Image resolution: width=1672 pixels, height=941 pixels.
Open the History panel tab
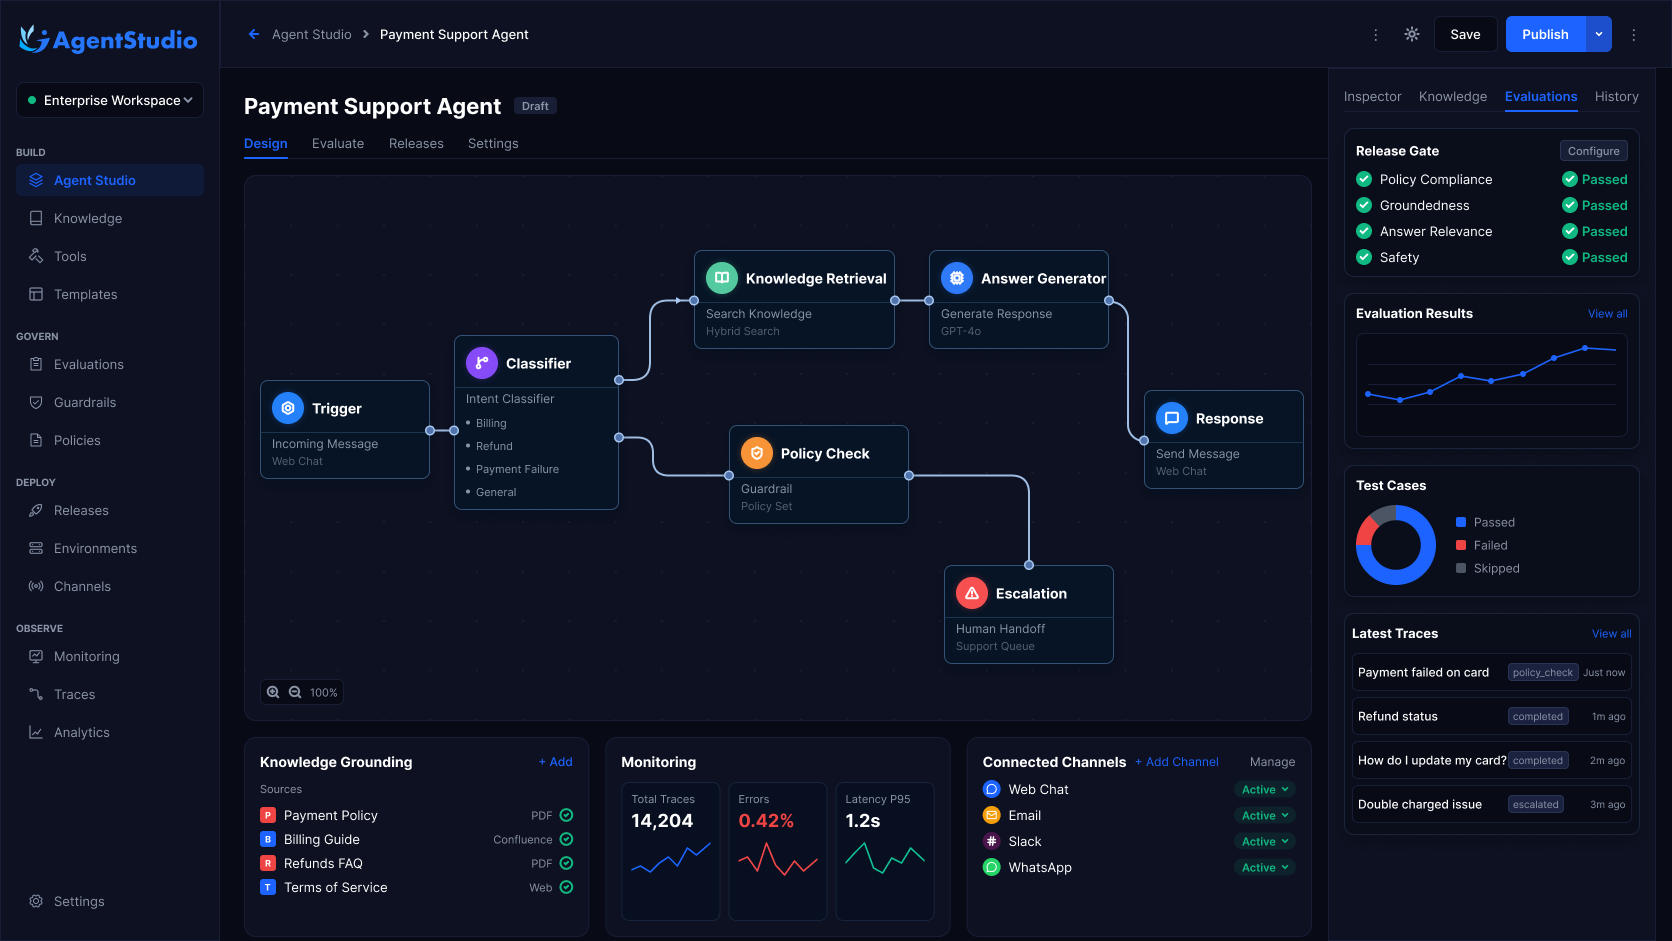tap(1616, 96)
